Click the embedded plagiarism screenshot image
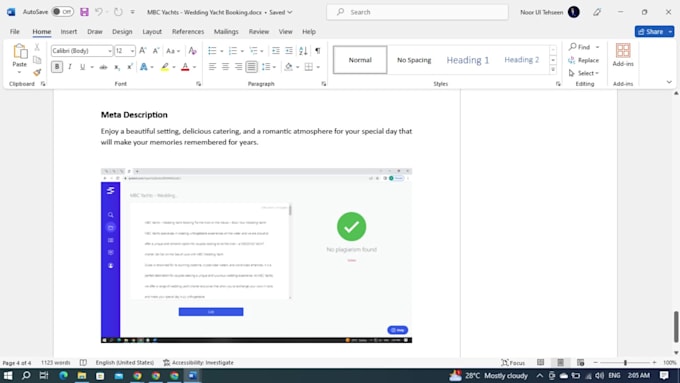 (256, 255)
